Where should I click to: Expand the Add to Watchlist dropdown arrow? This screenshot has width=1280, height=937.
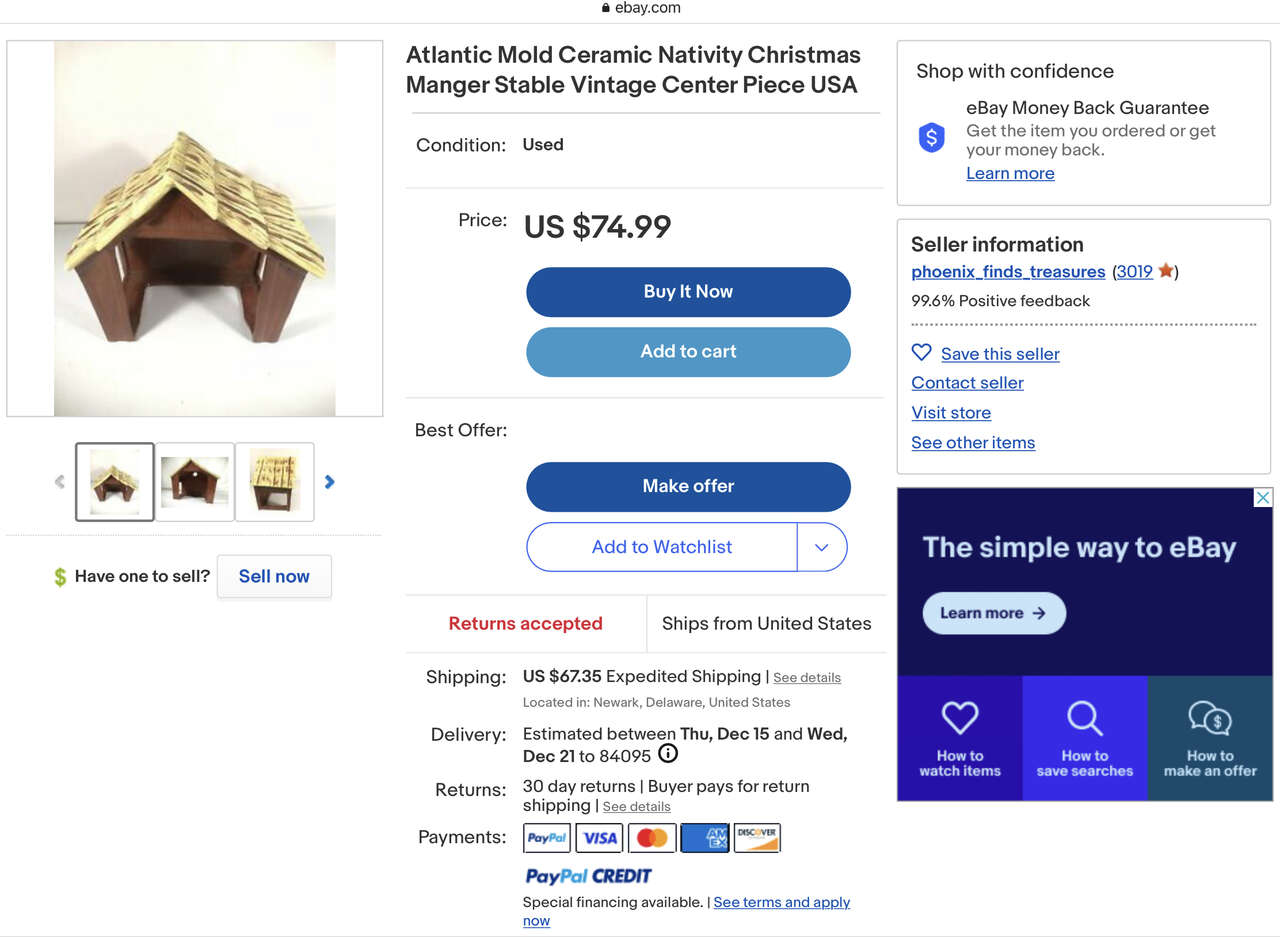point(822,547)
